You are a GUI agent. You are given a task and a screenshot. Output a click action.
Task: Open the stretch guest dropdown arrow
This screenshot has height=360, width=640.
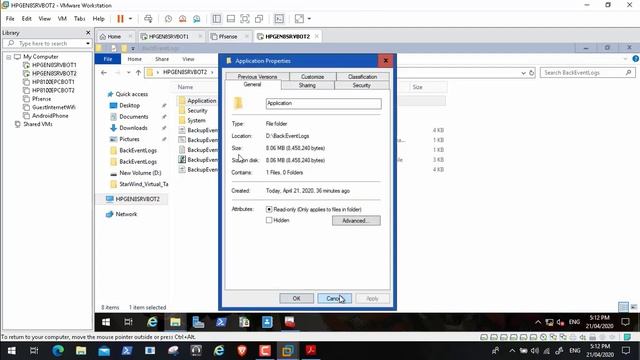click(x=309, y=19)
